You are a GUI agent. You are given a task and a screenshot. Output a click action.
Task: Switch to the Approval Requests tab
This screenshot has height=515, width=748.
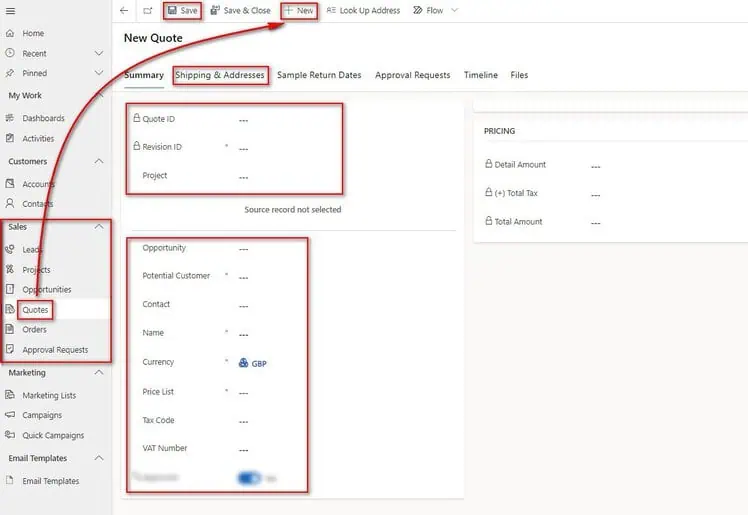click(413, 75)
